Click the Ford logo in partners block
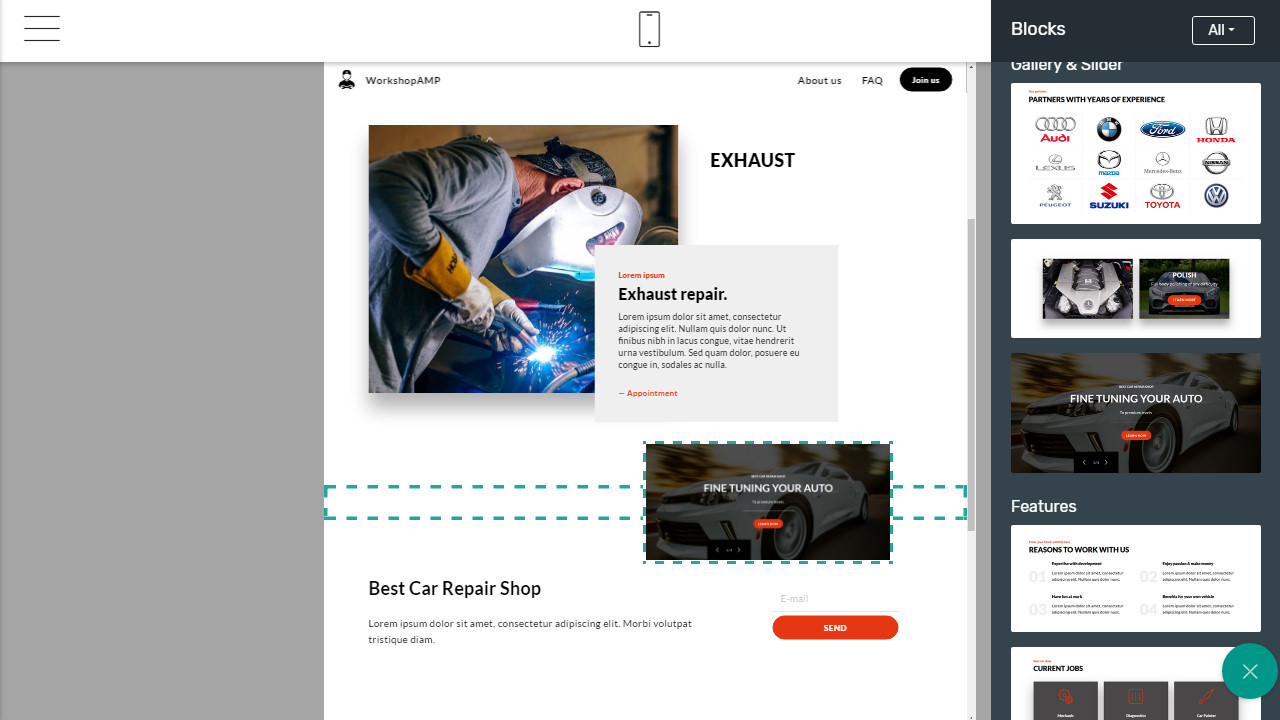The width and height of the screenshot is (1280, 720). pos(1162,129)
